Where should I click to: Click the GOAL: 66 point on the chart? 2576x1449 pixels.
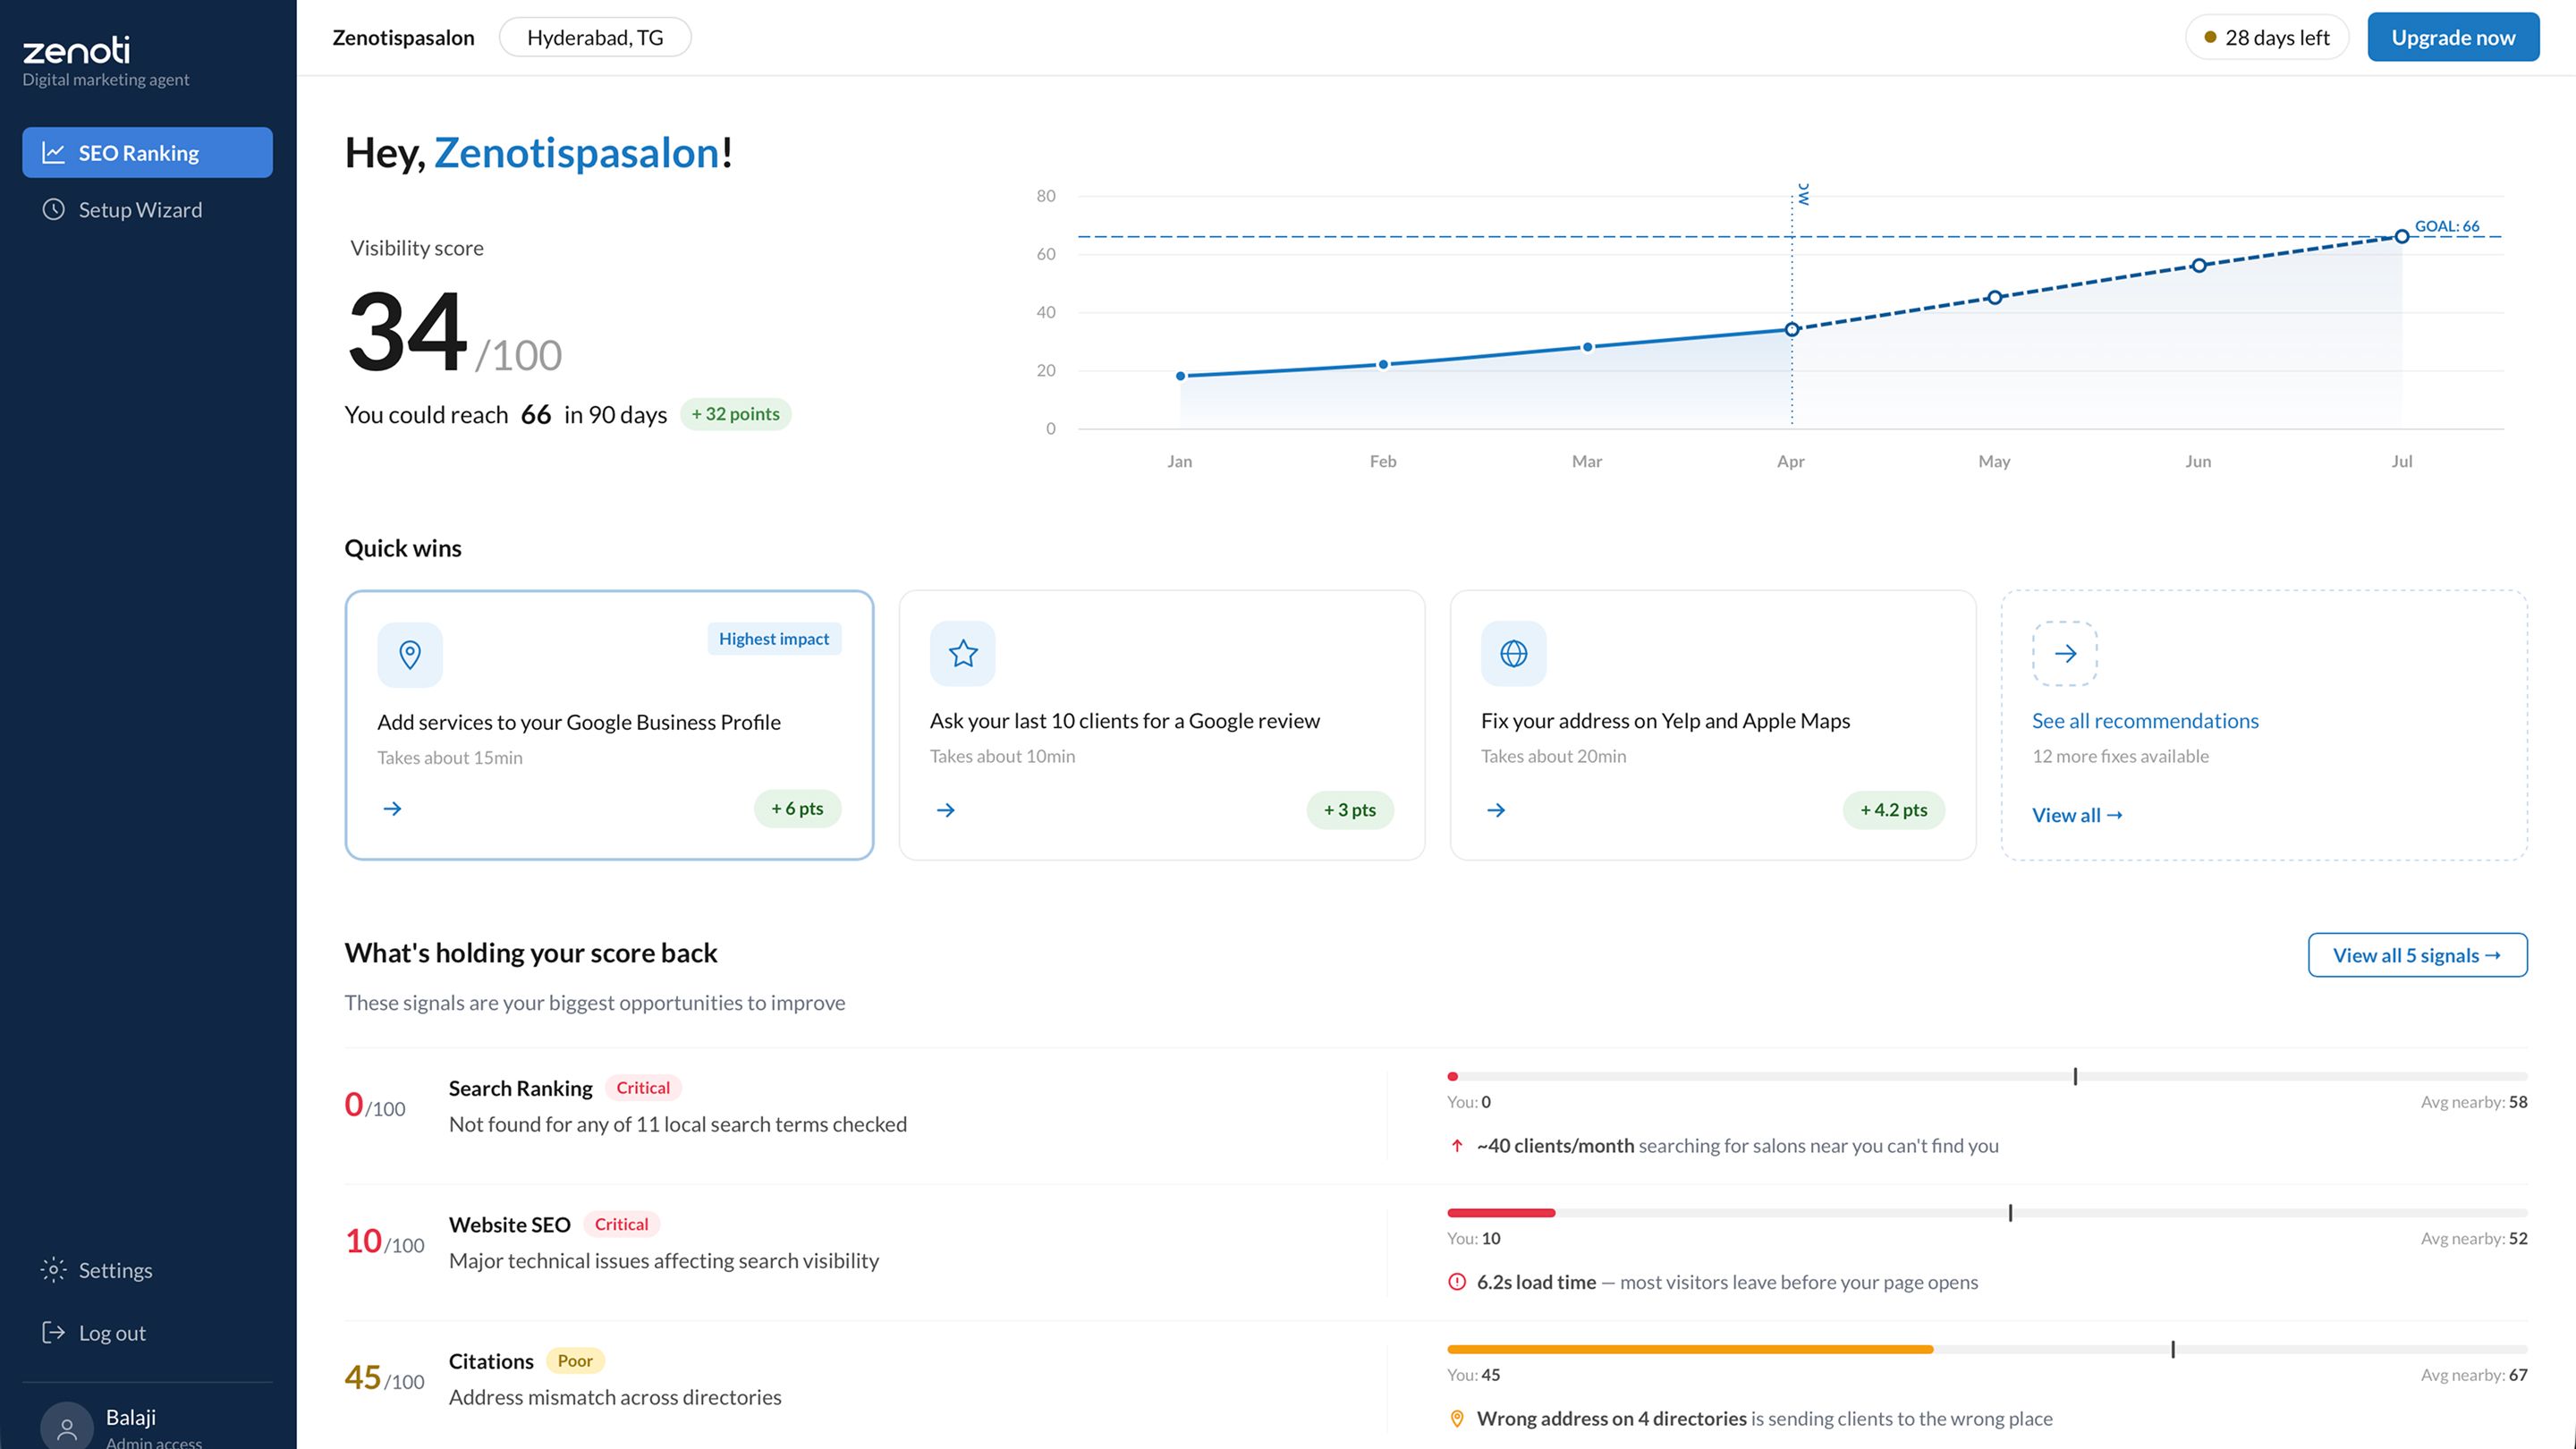[2401, 237]
